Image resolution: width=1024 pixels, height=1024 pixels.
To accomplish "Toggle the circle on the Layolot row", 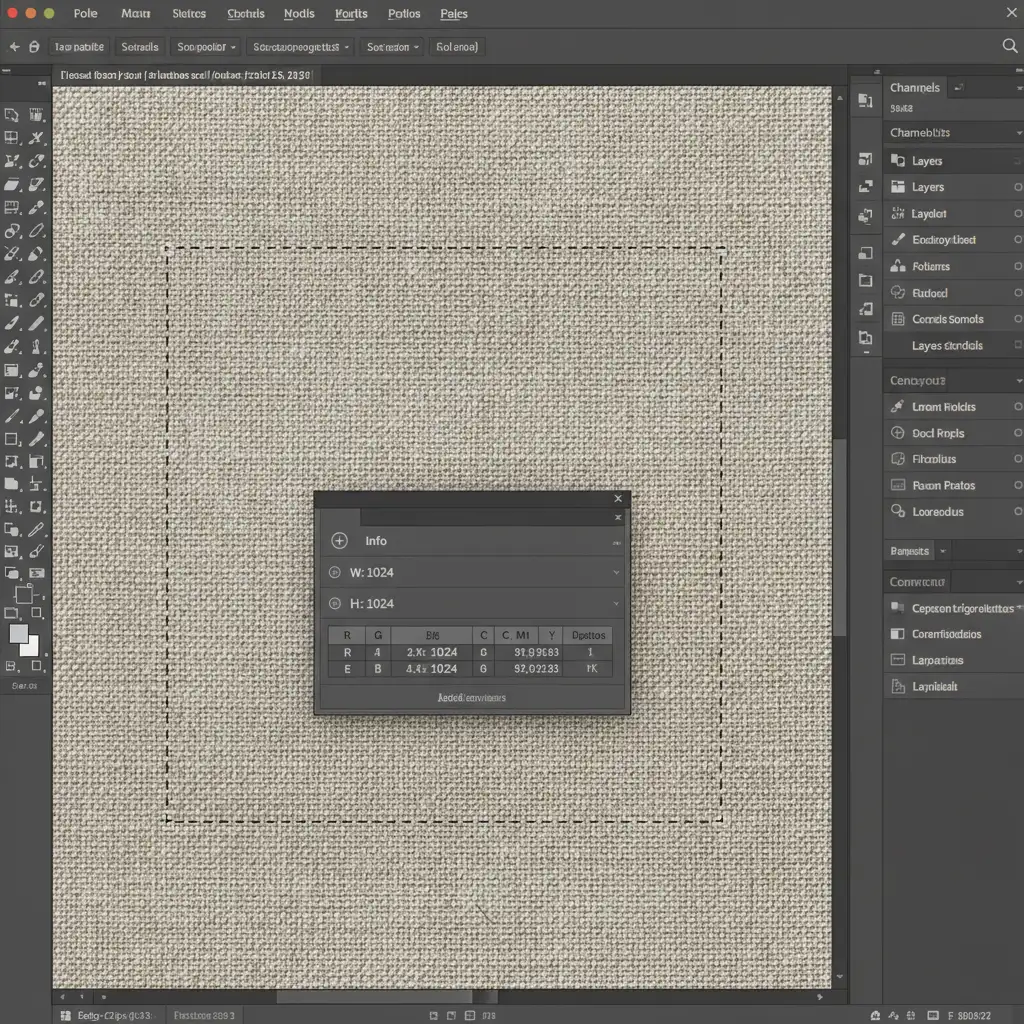I will click(x=1017, y=213).
